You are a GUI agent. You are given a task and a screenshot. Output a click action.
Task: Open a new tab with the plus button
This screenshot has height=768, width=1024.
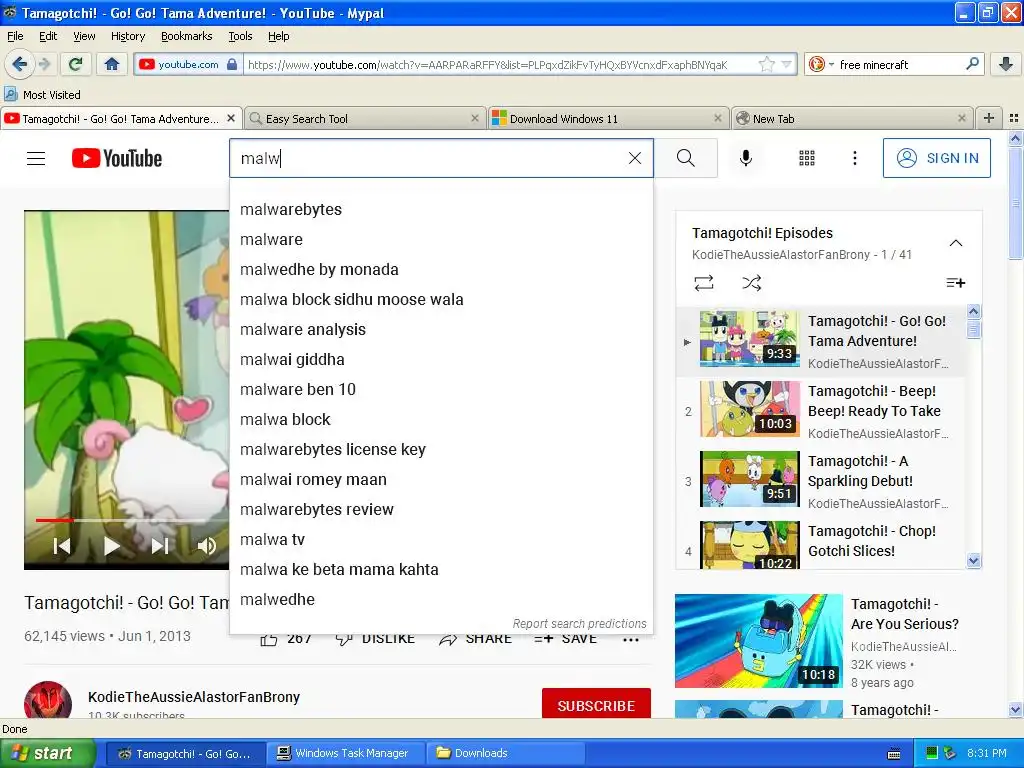click(x=989, y=118)
